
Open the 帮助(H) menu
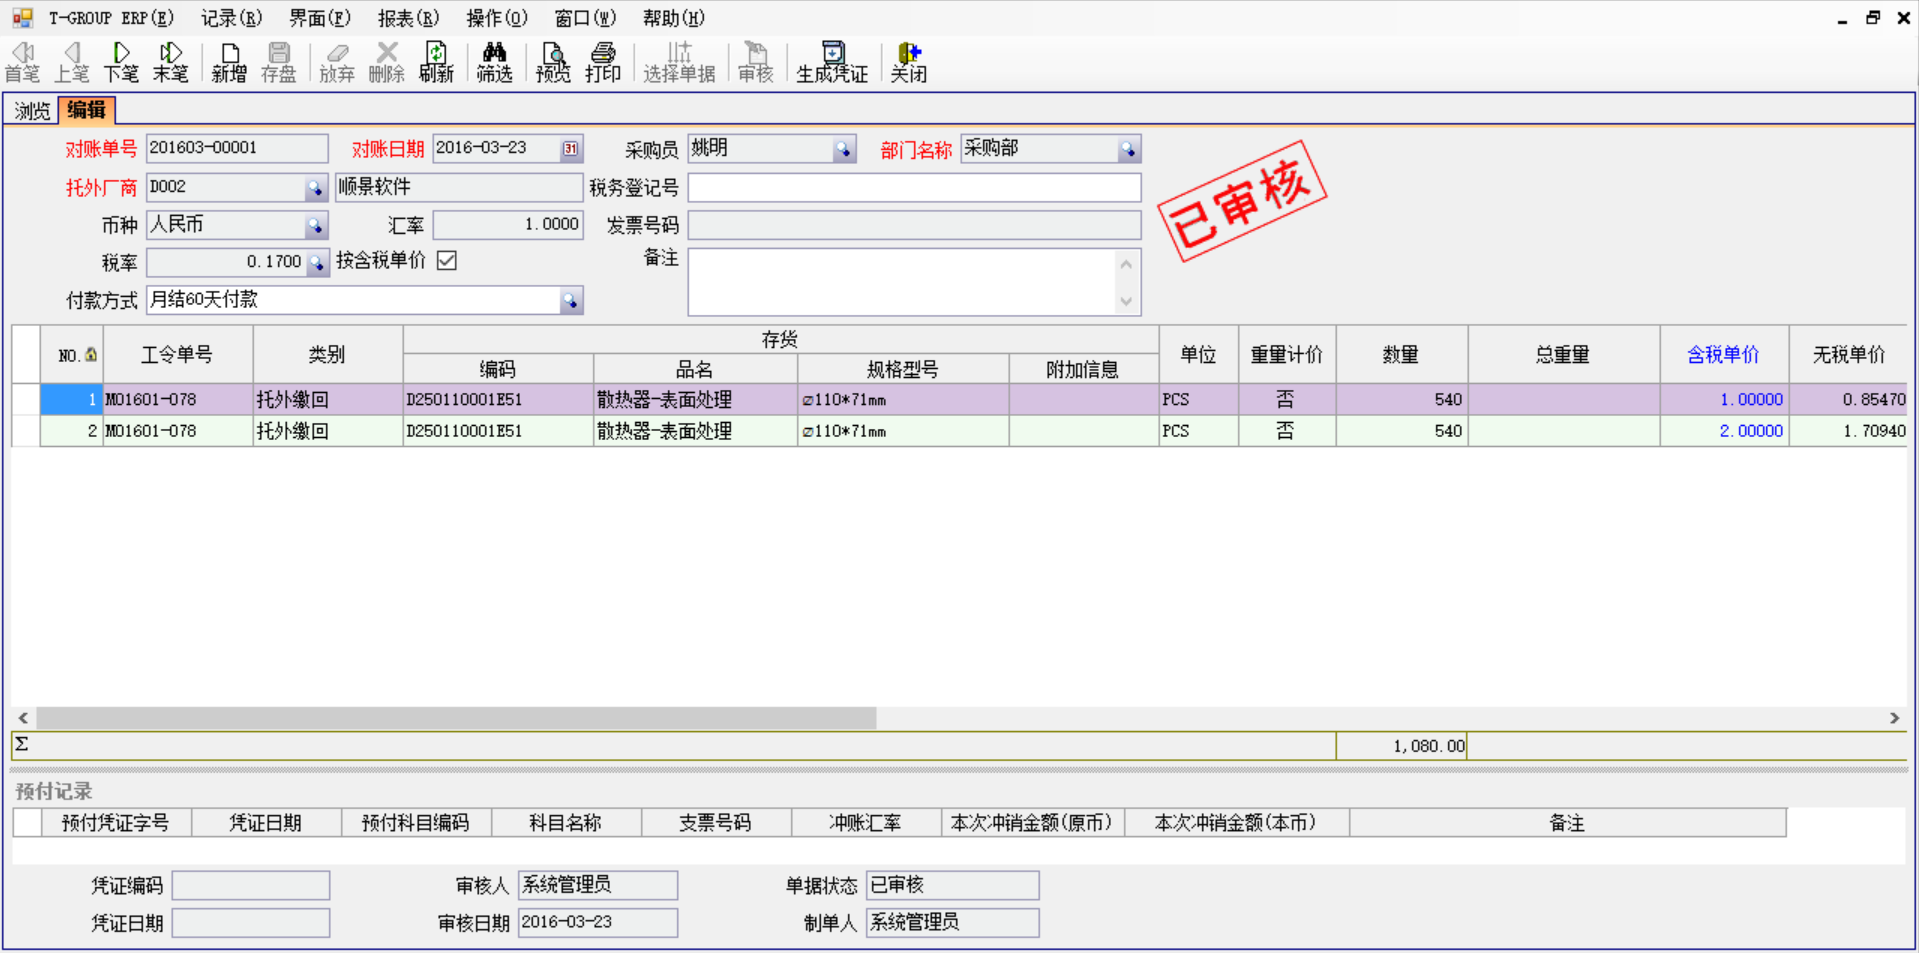pyautogui.click(x=674, y=18)
